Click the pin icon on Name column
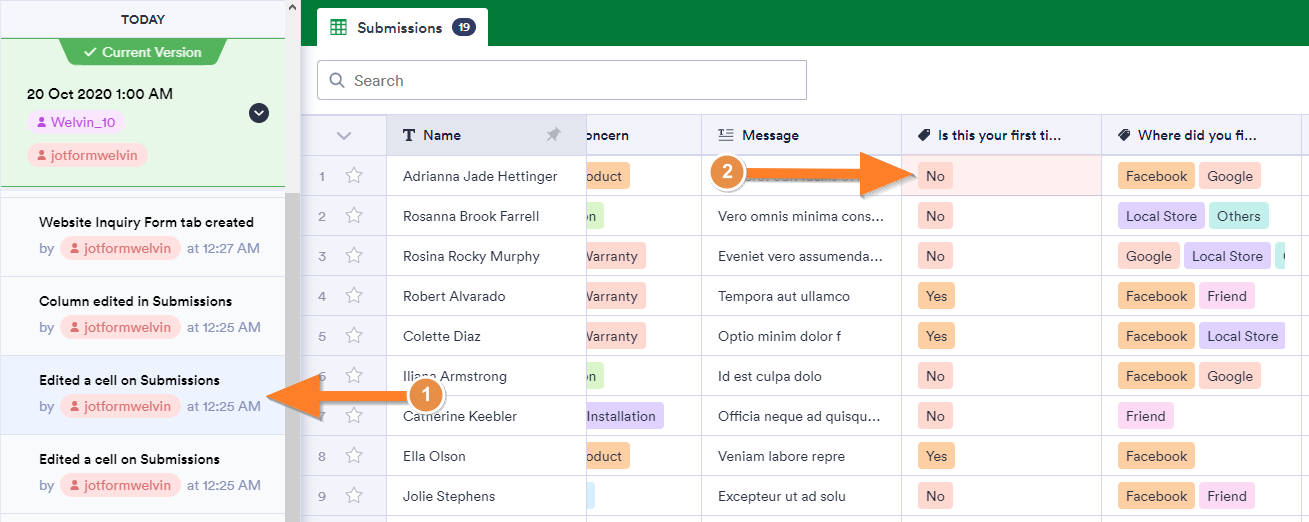1309x522 pixels. tap(553, 135)
